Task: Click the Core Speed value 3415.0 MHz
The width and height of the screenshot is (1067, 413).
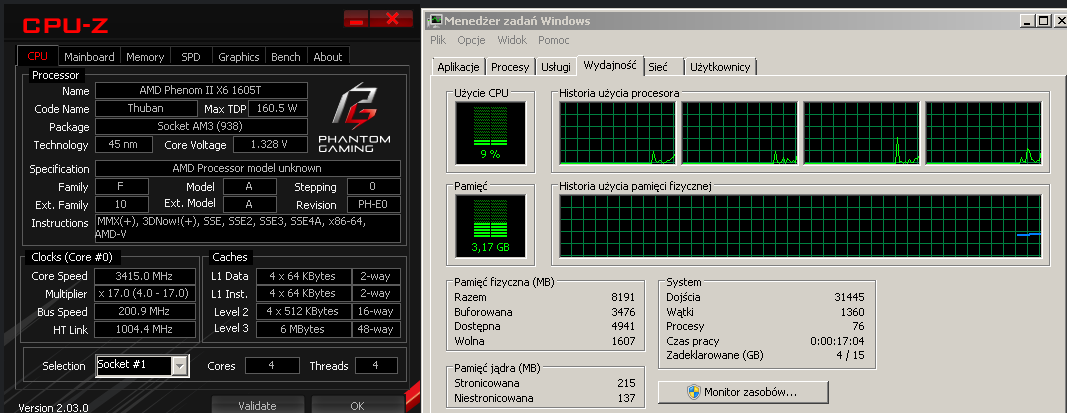Action: pos(145,276)
